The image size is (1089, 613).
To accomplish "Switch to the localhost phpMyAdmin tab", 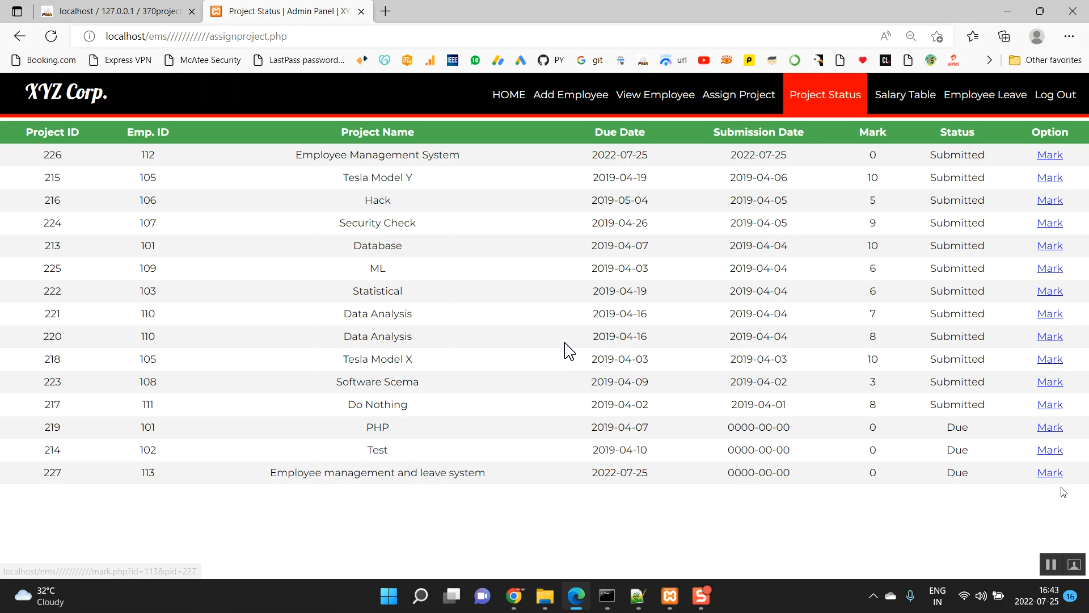I will 117,11.
